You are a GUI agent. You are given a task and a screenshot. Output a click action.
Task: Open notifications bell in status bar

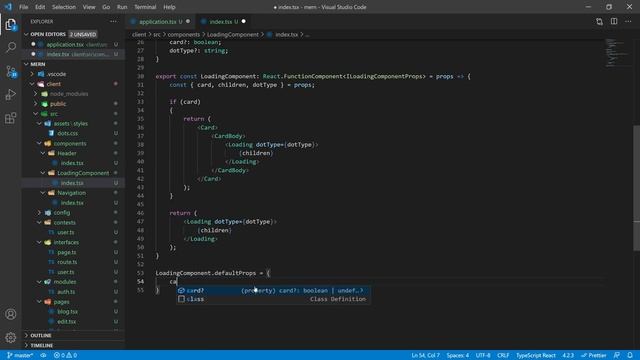(630, 356)
